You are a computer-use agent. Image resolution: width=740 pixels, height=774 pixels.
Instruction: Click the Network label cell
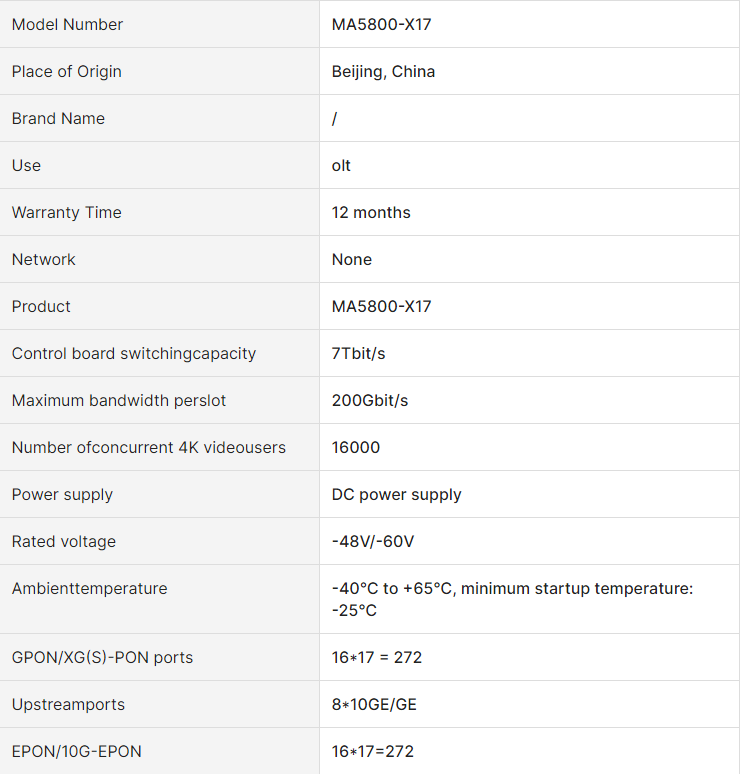point(159,259)
